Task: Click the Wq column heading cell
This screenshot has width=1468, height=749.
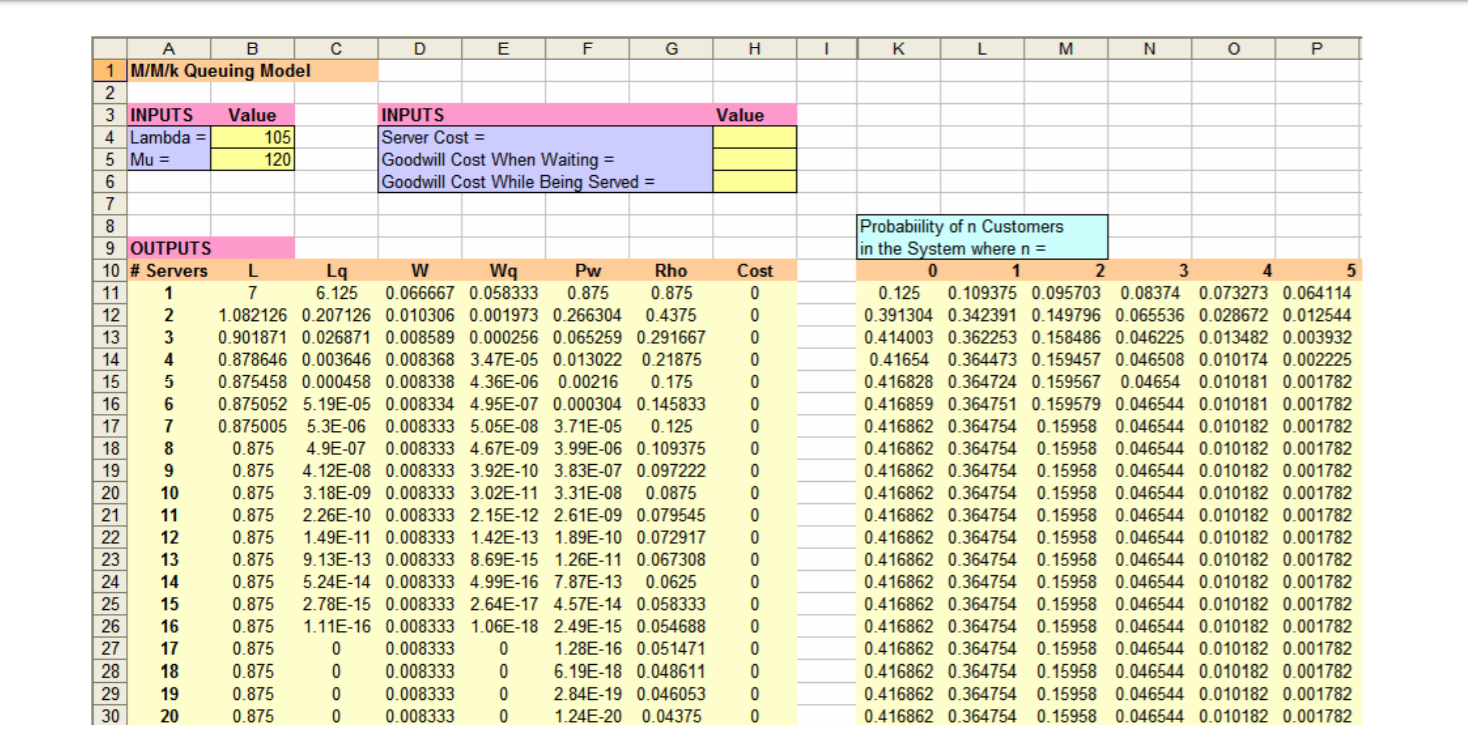Action: coord(504,270)
